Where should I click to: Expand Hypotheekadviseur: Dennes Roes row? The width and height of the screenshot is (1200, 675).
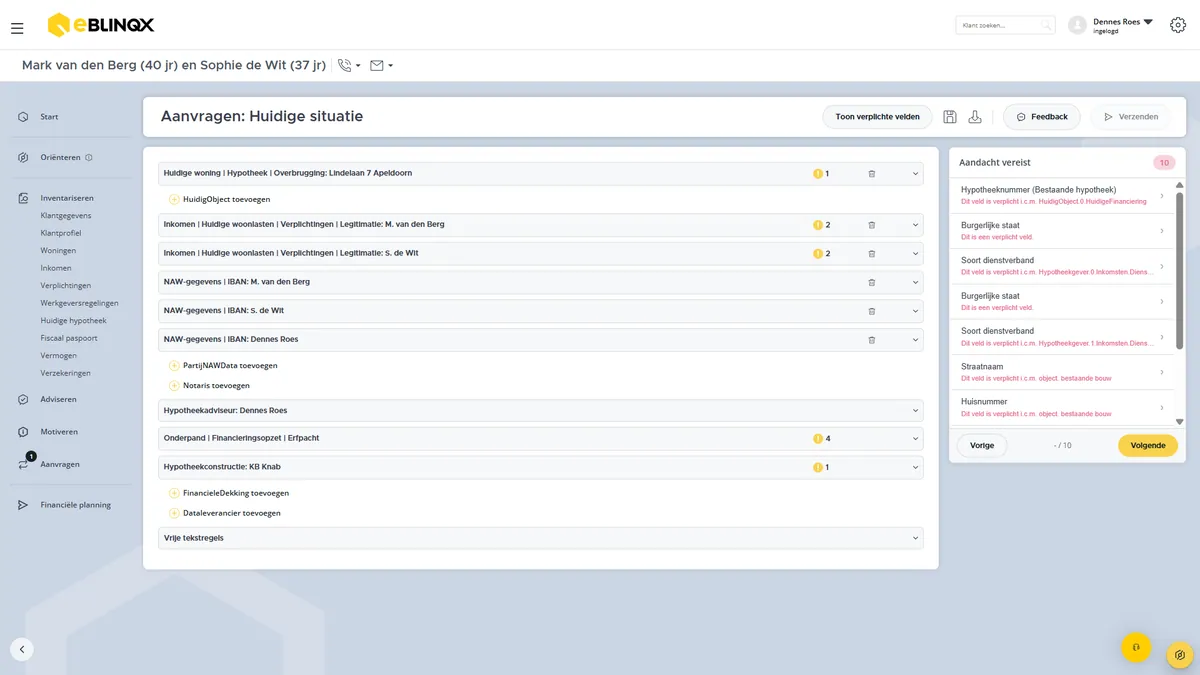915,410
